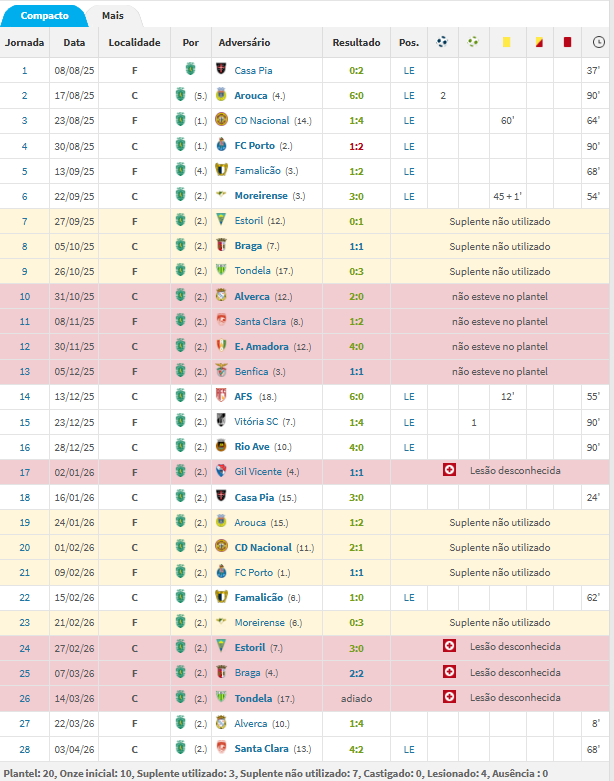Click the red card column icon
Viewport: 614px width, 781px height.
567,43
